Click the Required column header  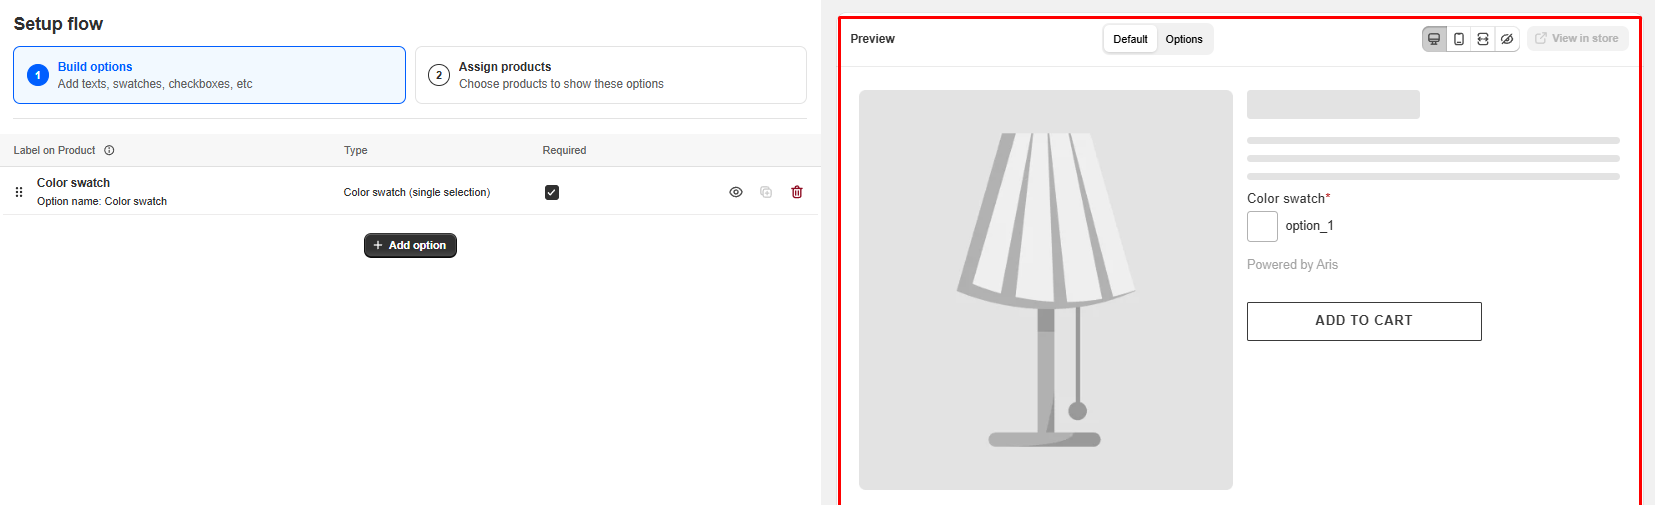tap(564, 150)
